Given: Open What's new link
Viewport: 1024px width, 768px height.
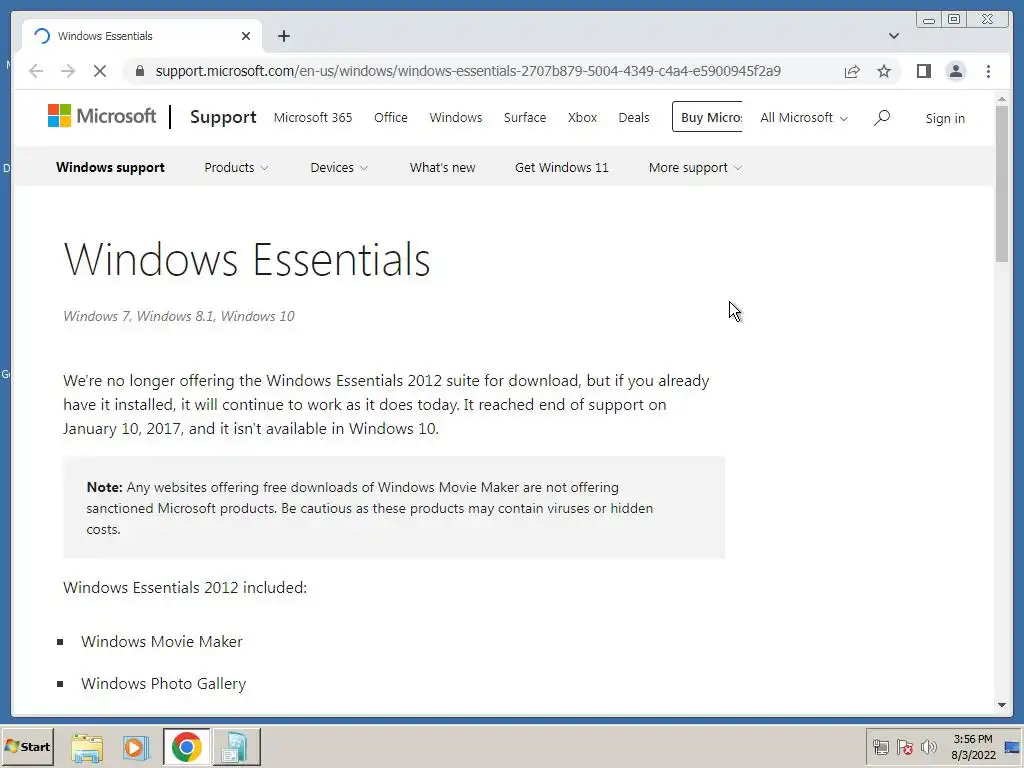Looking at the screenshot, I should 442,167.
